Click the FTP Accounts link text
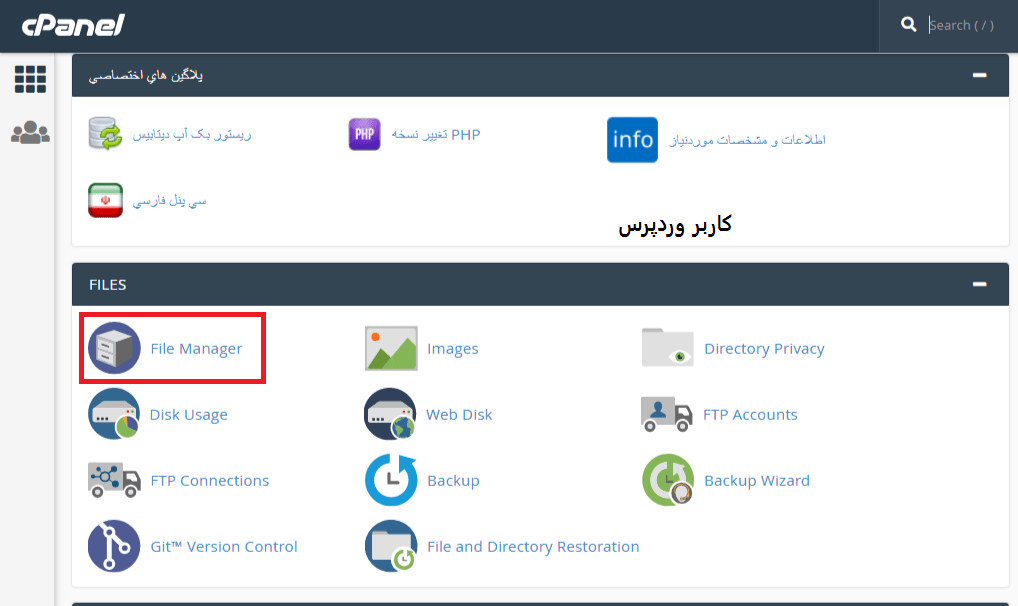This screenshot has width=1018, height=606. tap(750, 414)
